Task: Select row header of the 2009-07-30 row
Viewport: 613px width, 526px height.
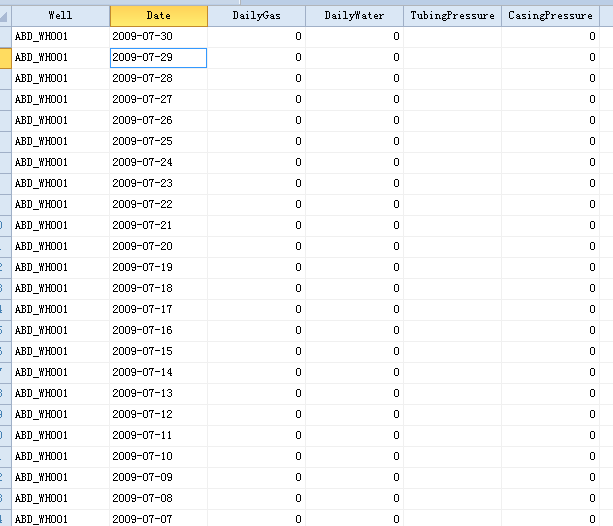Action: (x=5, y=37)
